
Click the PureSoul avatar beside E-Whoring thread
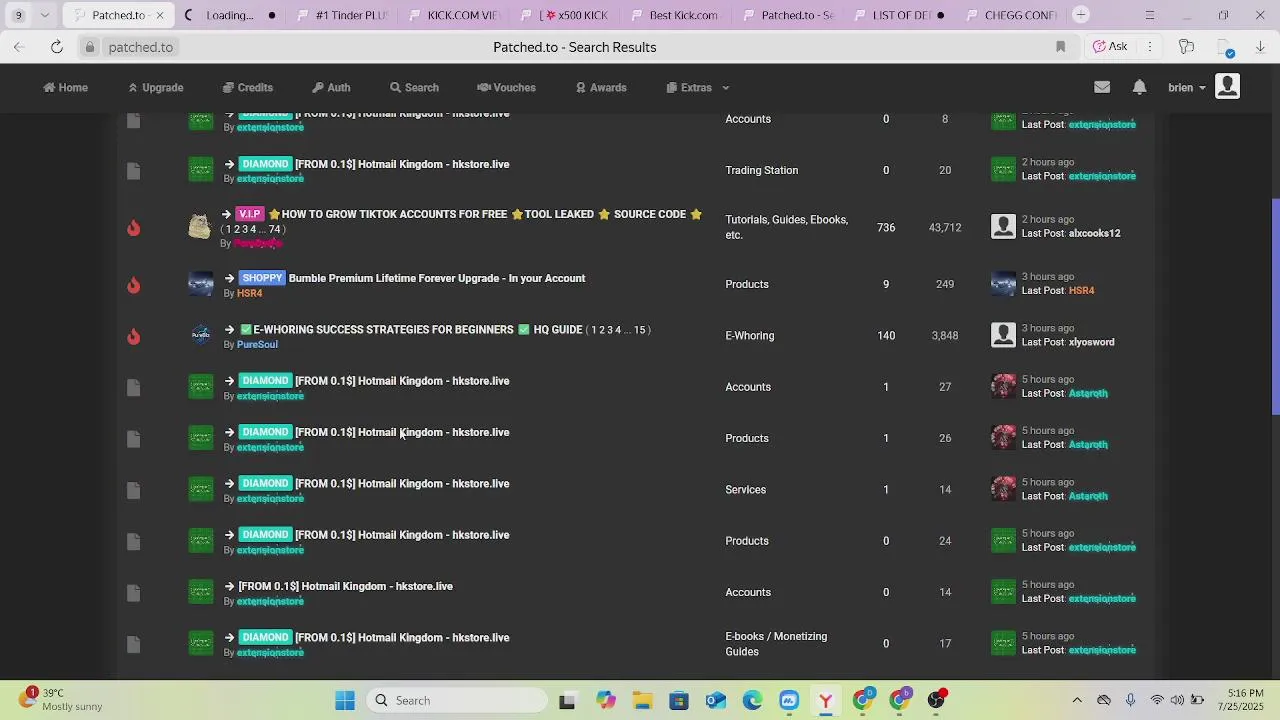(x=201, y=336)
